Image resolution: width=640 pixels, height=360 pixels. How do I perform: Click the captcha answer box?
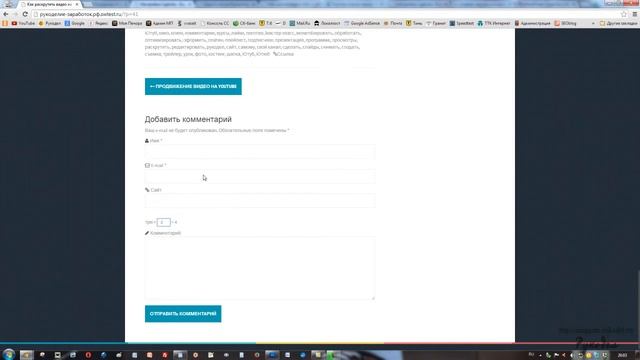[163, 222]
